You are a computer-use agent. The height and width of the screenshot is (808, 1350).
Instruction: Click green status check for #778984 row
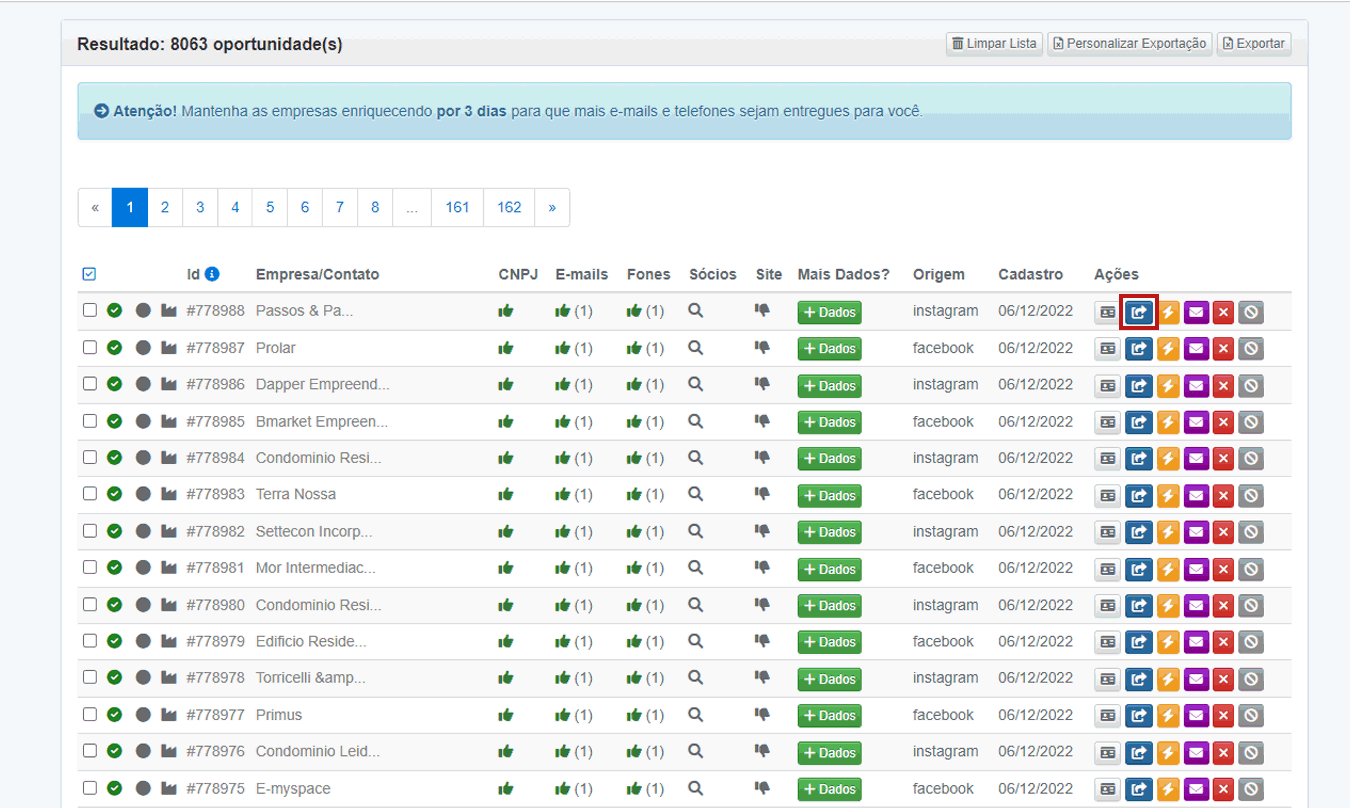pos(115,457)
